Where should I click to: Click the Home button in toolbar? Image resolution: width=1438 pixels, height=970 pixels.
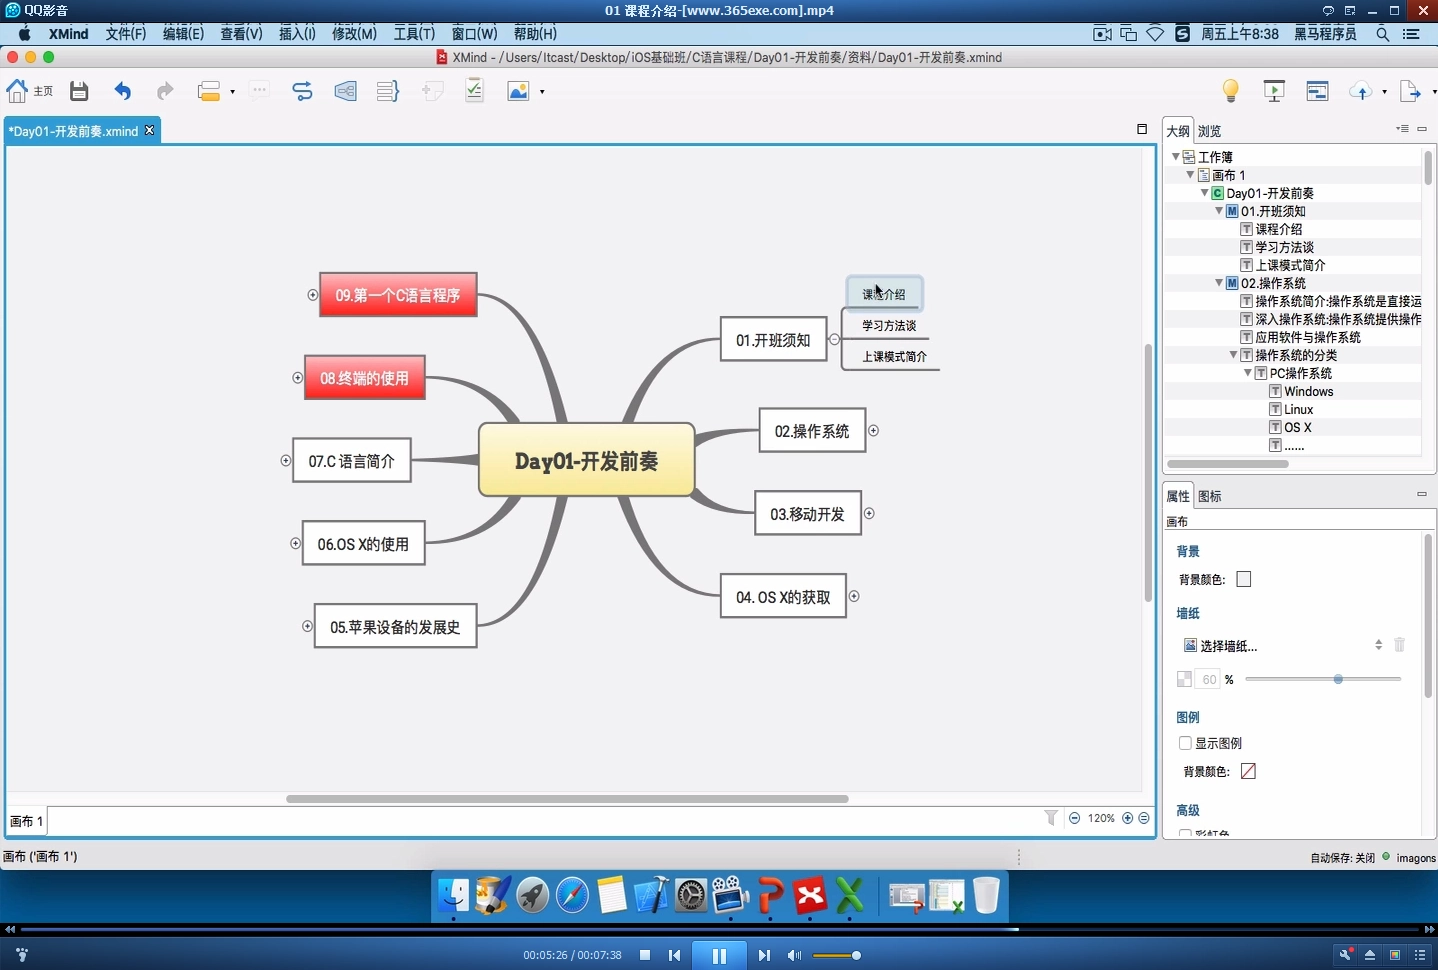pos(29,91)
